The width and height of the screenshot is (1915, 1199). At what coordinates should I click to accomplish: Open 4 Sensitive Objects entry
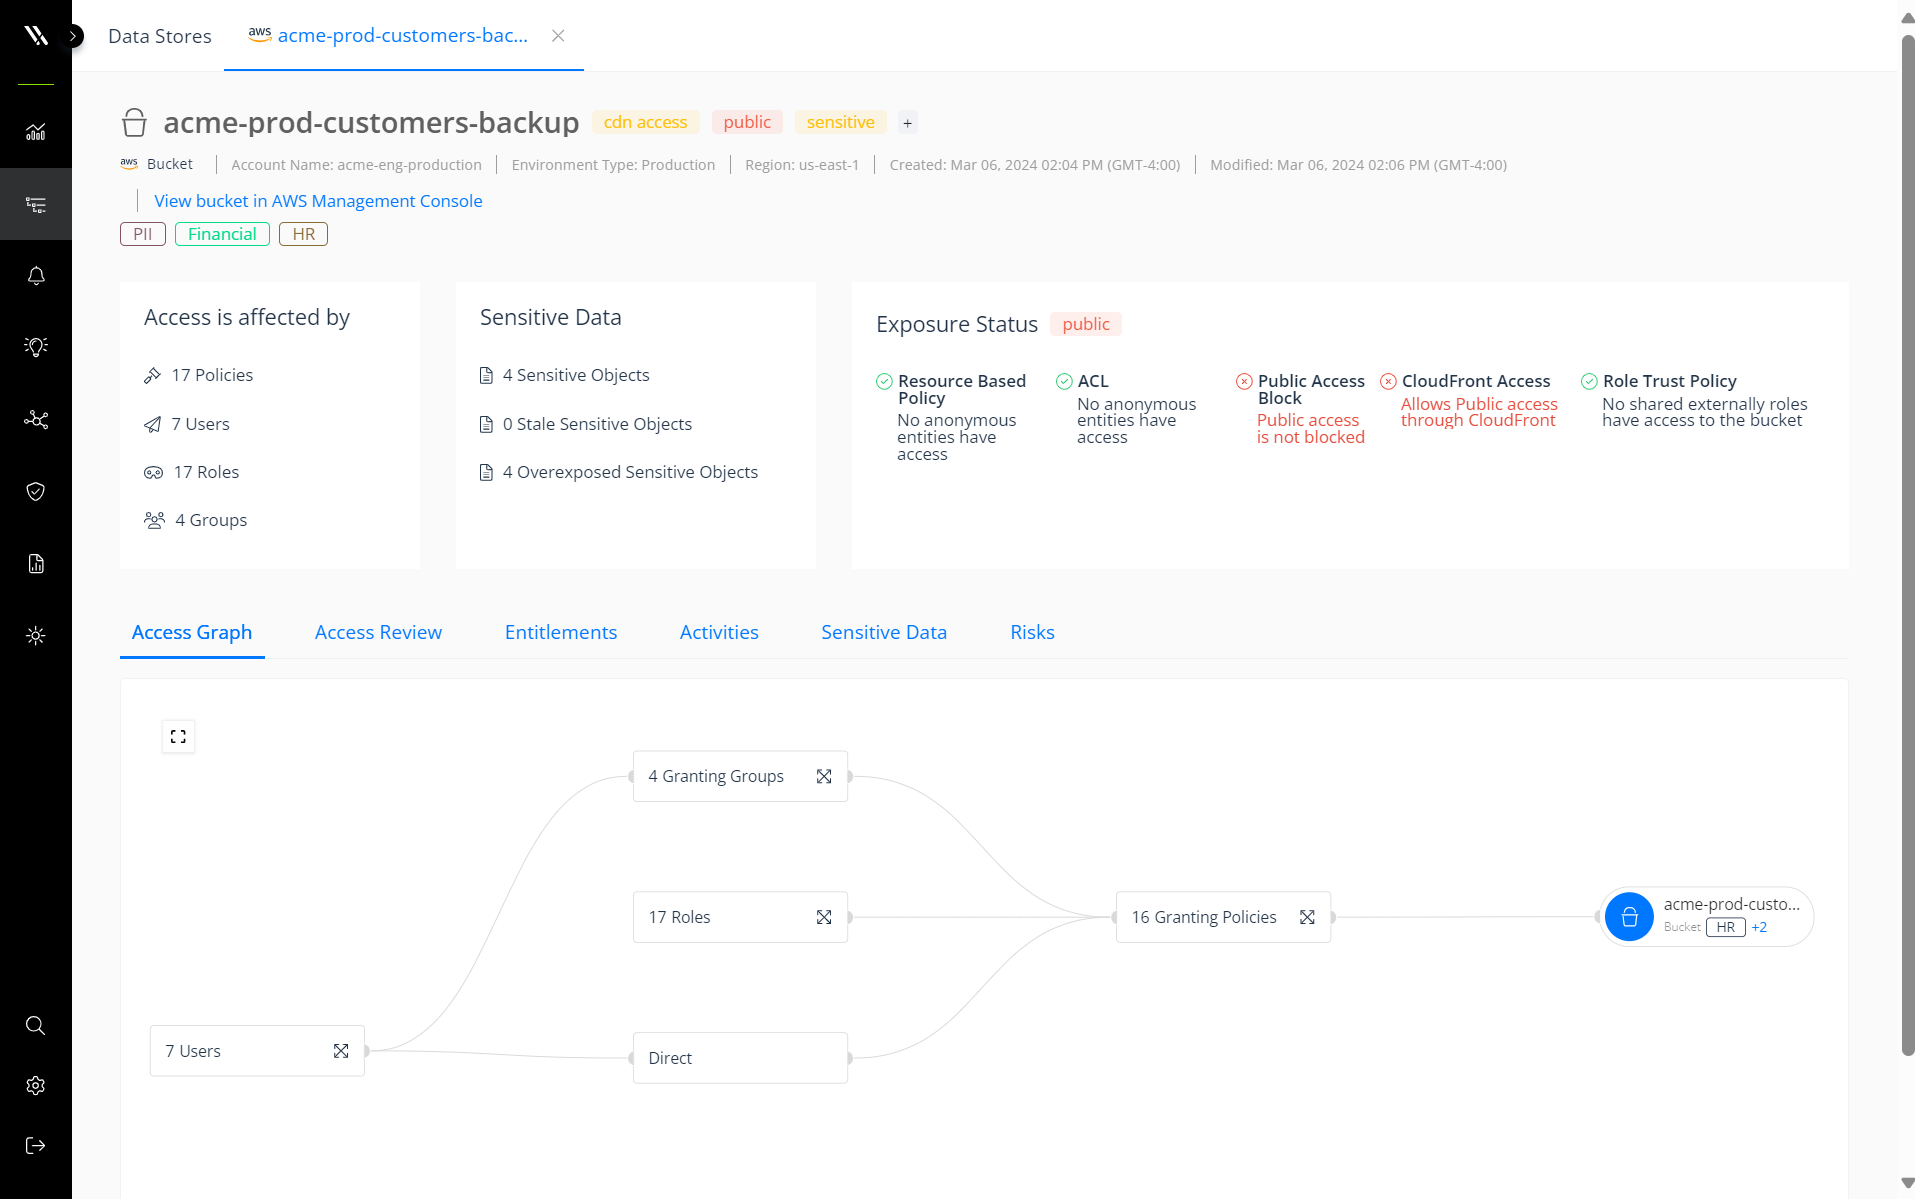coord(564,375)
